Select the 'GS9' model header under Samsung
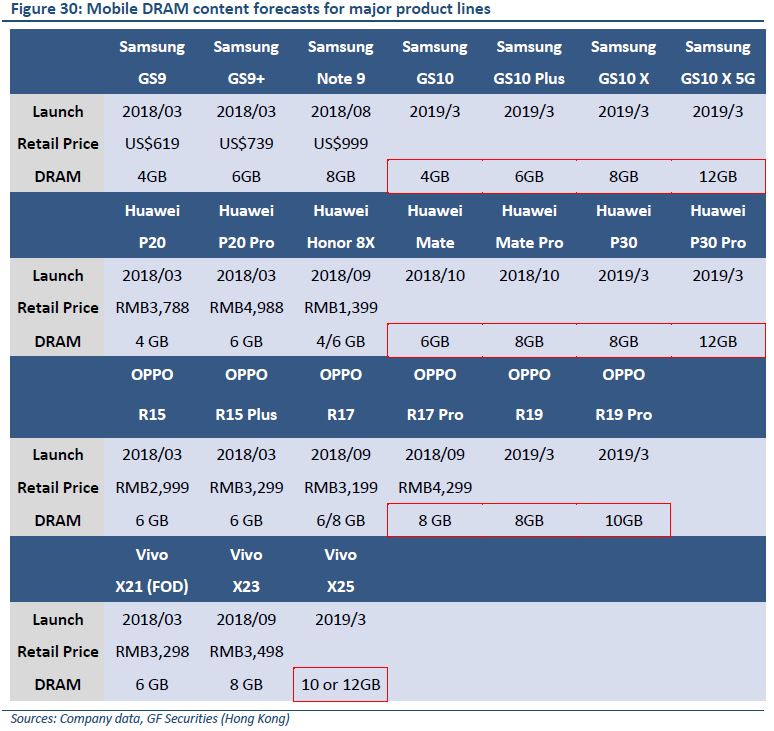Image resolution: width=774 pixels, height=731 pixels. [x=152, y=78]
